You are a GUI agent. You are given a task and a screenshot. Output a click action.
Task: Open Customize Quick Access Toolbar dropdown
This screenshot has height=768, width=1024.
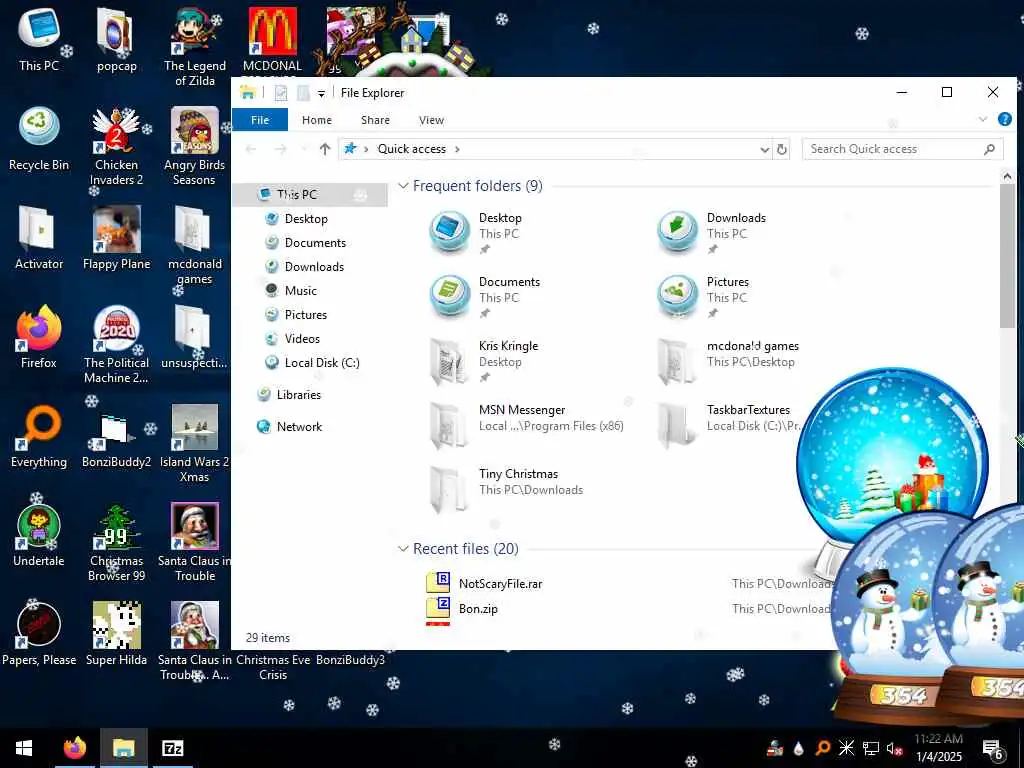tap(321, 93)
